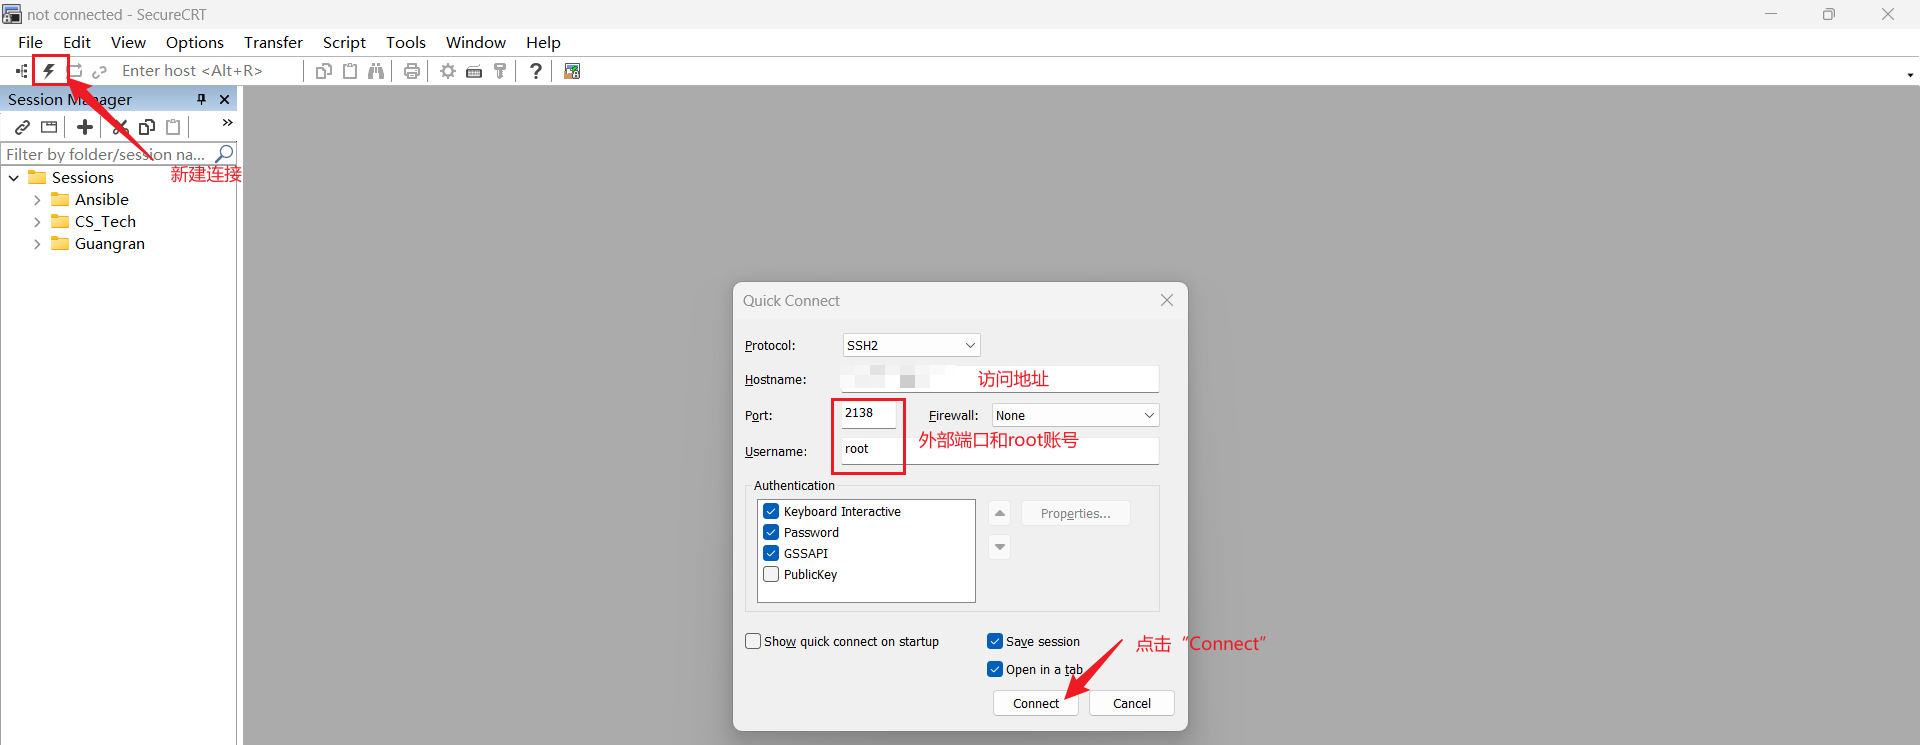This screenshot has width=1920, height=745.
Task: Launch SecureFX icon in toolbar
Action: pos(572,71)
